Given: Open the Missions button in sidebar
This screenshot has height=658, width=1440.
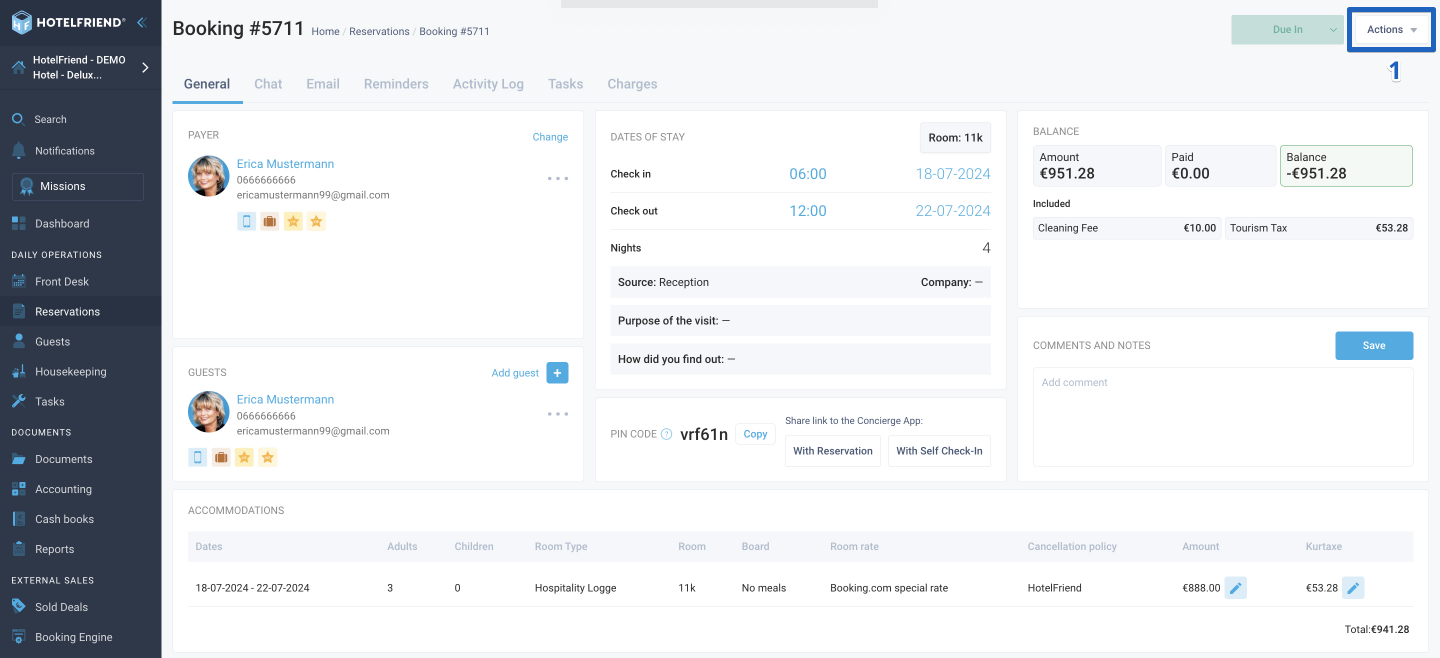Looking at the screenshot, I should pos(78,186).
